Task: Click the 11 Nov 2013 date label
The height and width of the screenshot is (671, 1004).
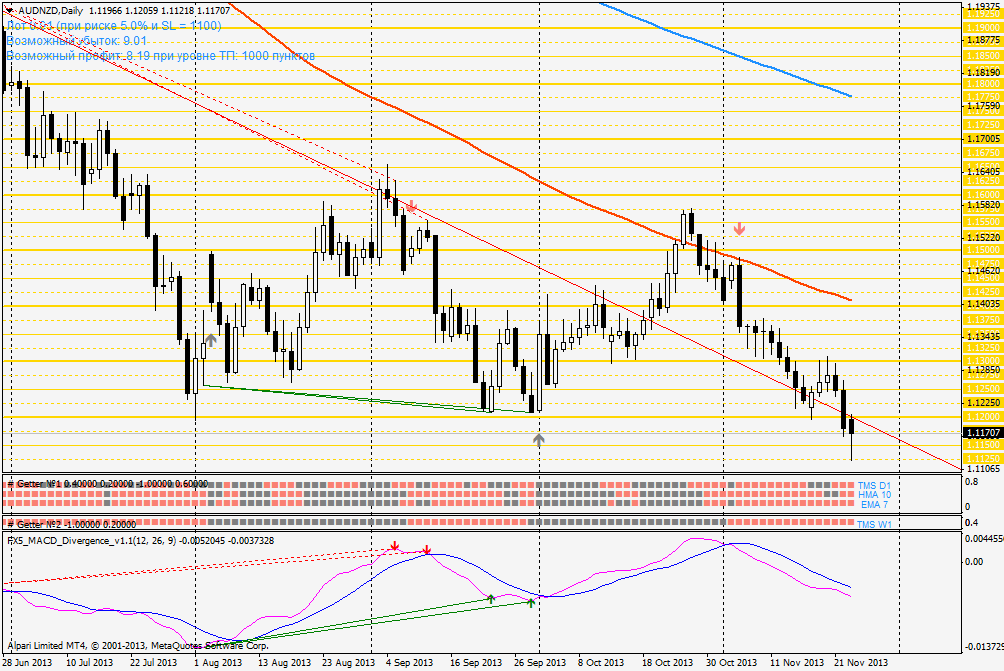Action: click(797, 663)
